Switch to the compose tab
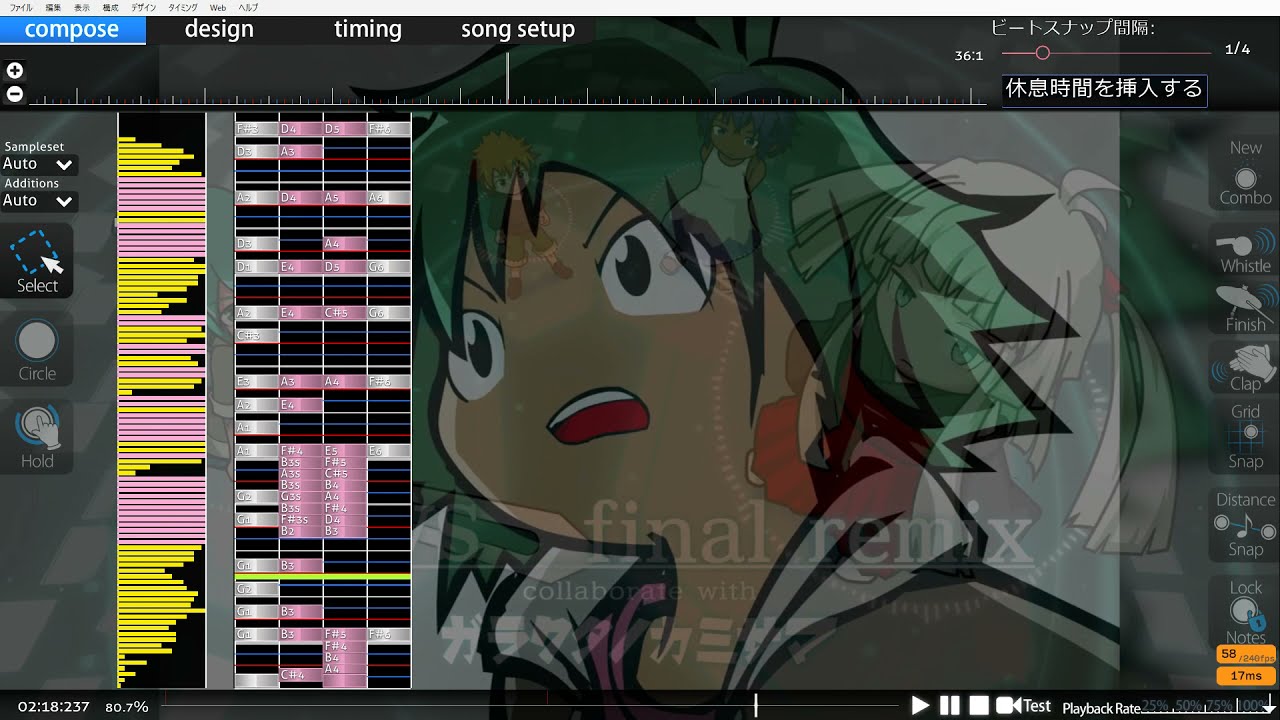The image size is (1280, 720). tap(72, 29)
